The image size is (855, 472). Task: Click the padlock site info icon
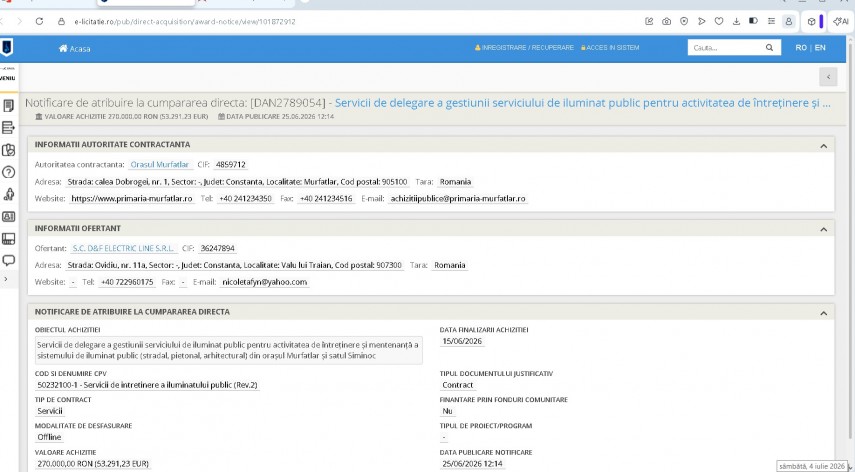pos(62,21)
